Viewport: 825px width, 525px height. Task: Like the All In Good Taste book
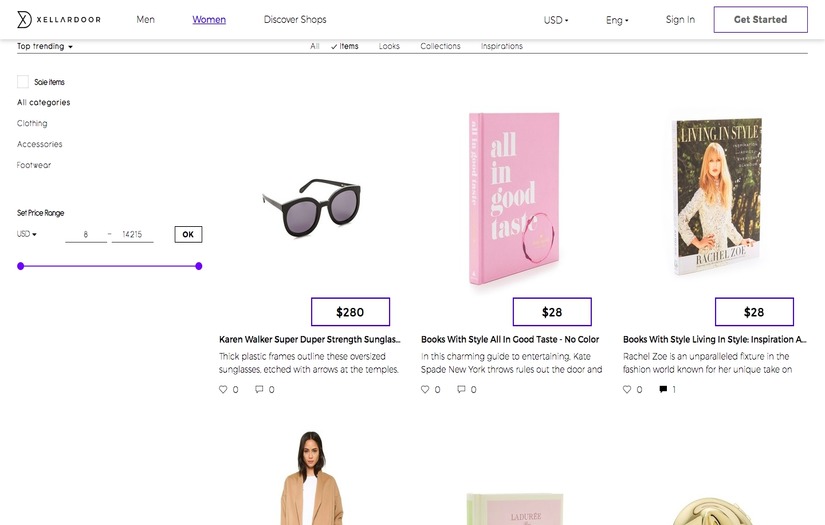click(426, 389)
